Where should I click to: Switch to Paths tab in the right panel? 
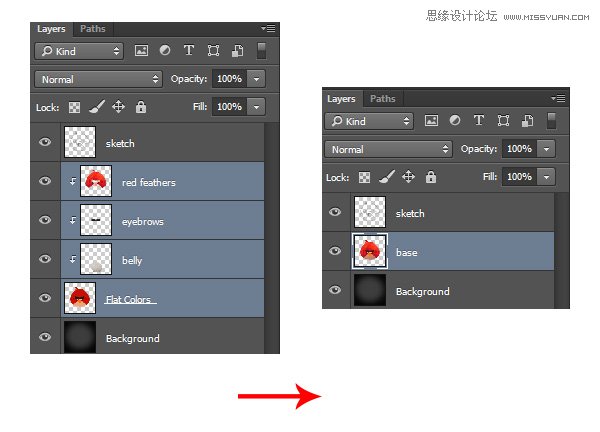point(382,99)
